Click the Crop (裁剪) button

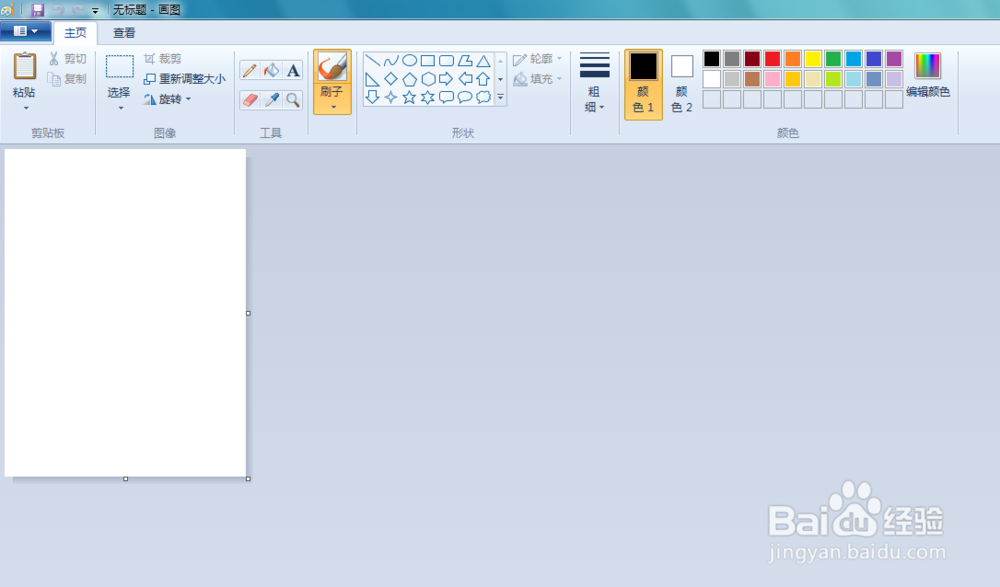tap(163, 59)
